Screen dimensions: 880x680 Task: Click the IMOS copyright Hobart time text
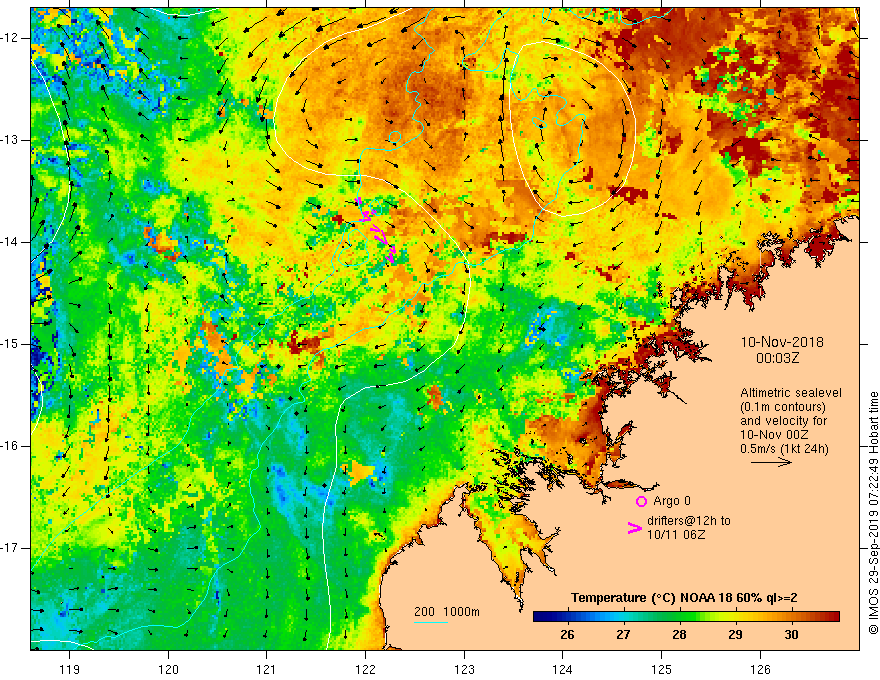coord(873,513)
